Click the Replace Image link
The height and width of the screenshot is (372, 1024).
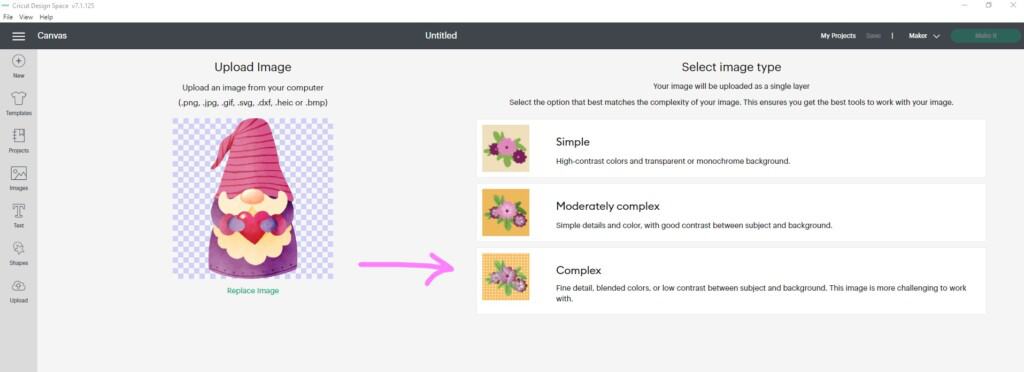click(x=253, y=290)
